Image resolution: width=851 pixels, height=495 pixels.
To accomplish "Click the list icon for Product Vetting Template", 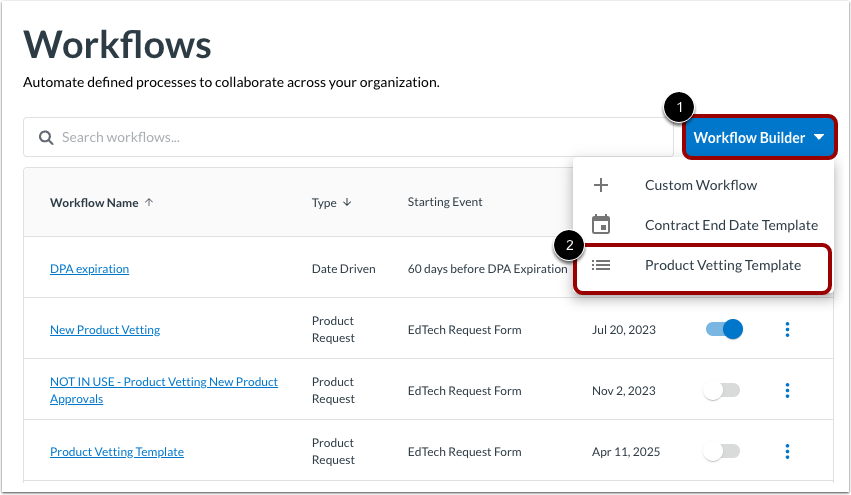I will coord(601,265).
